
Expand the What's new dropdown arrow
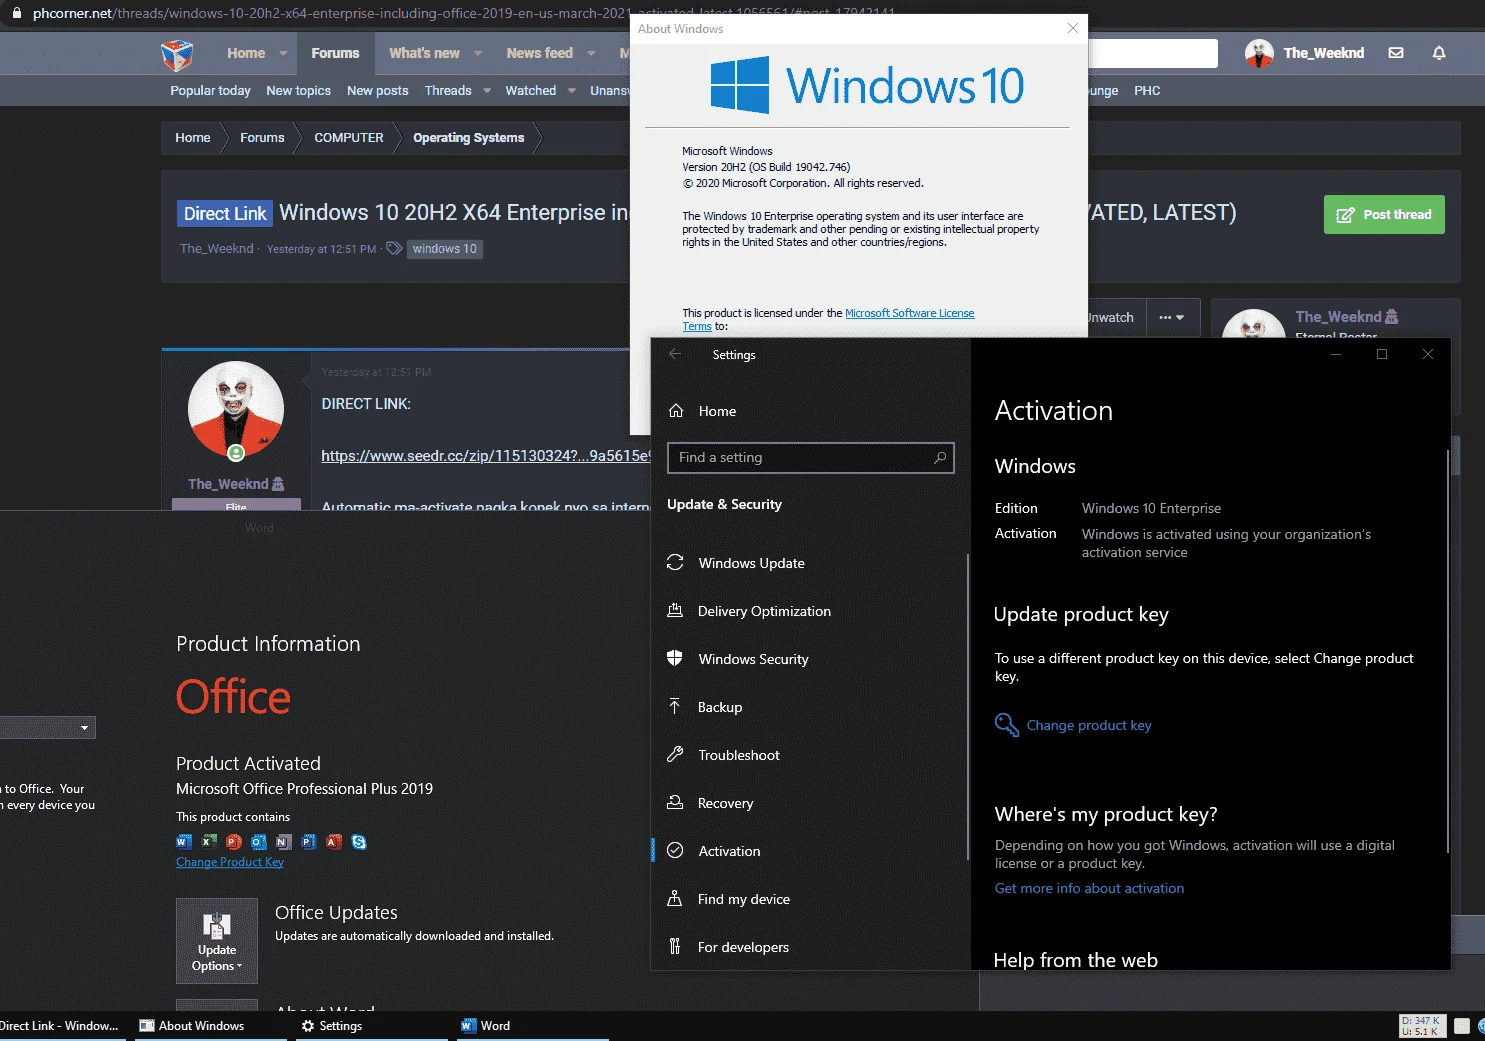[x=478, y=53]
